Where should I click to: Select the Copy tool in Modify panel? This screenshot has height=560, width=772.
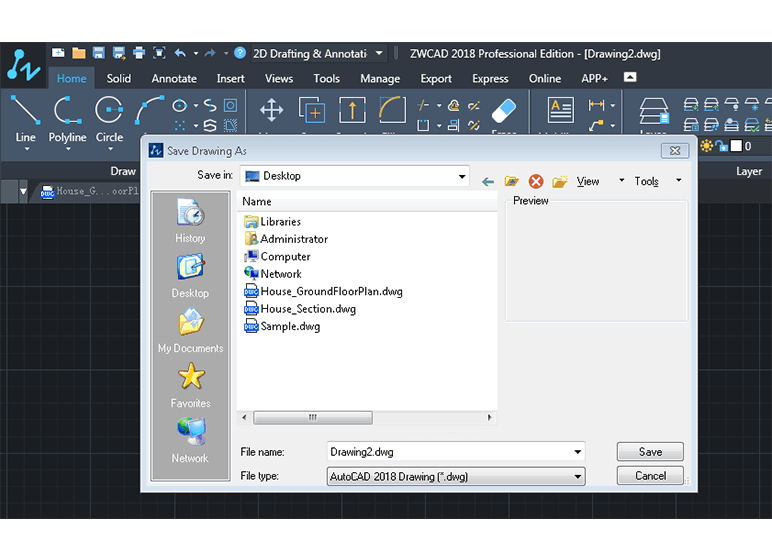pyautogui.click(x=312, y=109)
